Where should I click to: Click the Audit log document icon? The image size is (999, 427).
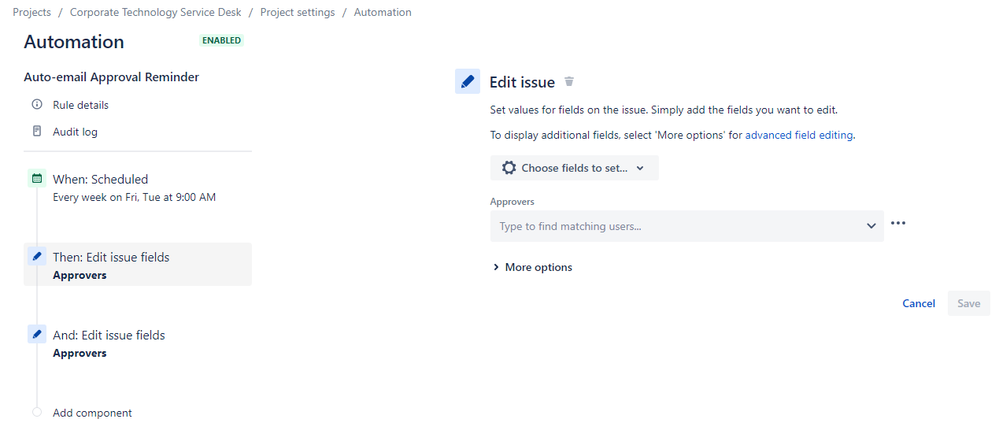coord(37,131)
